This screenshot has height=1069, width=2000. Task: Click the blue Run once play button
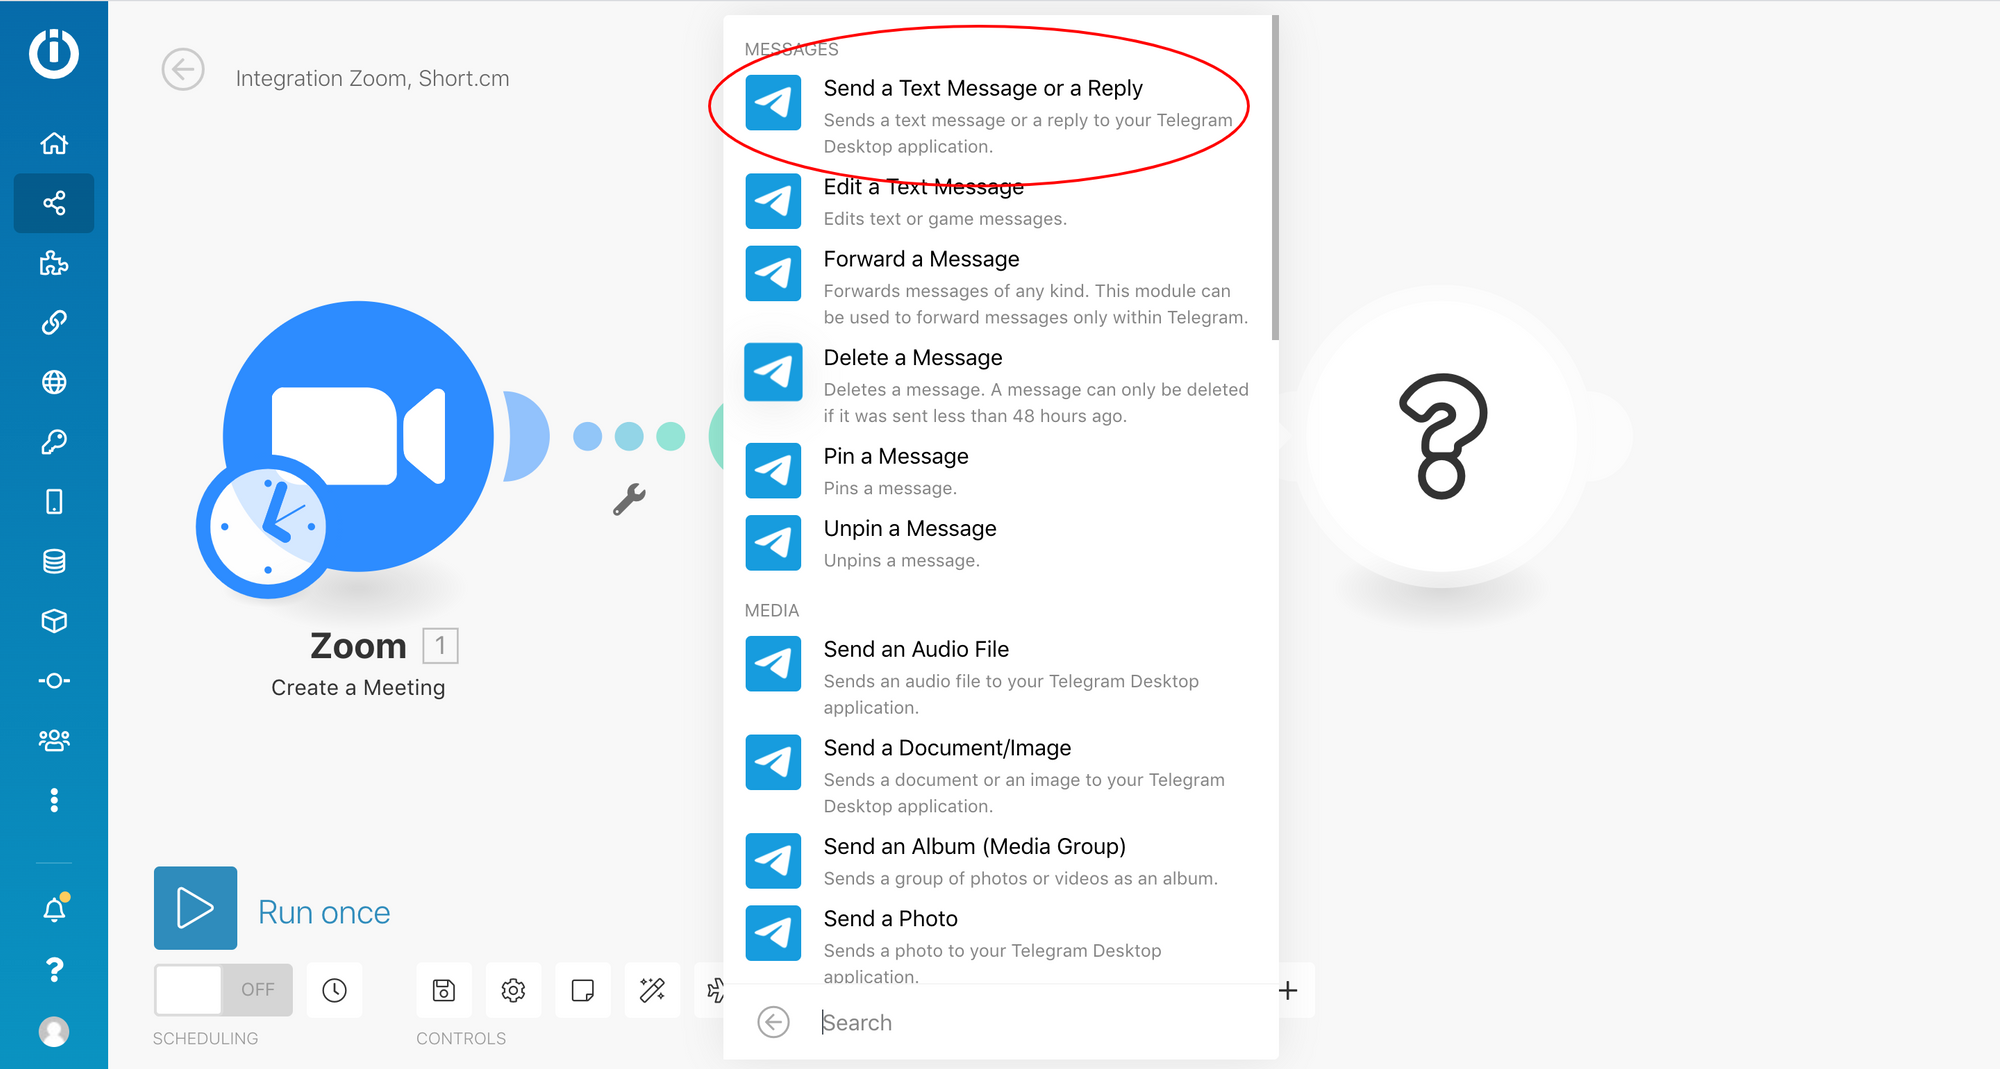pyautogui.click(x=195, y=908)
